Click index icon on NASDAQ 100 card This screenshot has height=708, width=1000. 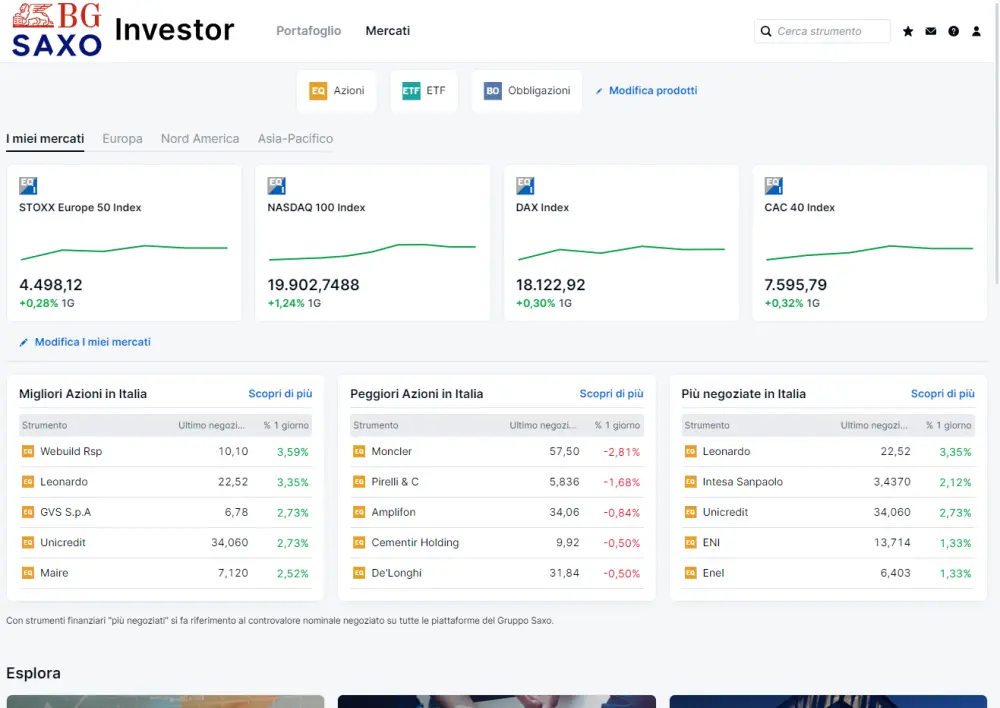point(277,186)
